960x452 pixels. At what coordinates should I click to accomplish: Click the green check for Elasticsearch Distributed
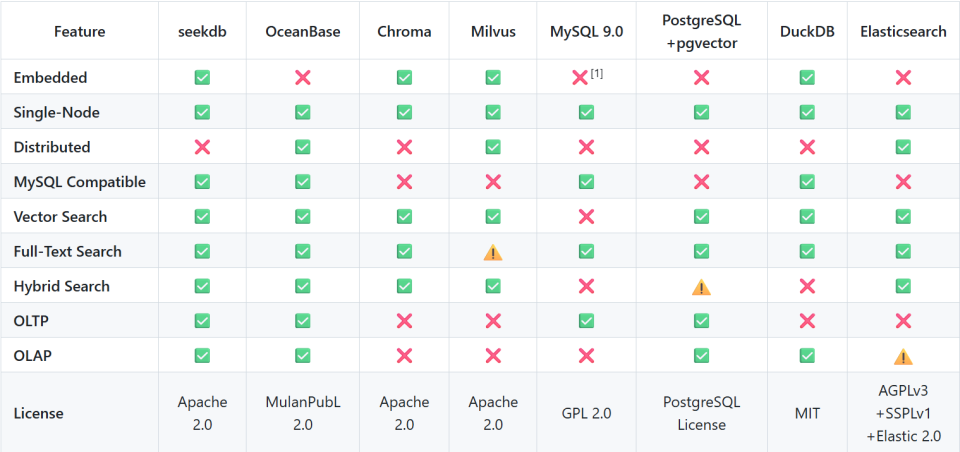tap(903, 147)
